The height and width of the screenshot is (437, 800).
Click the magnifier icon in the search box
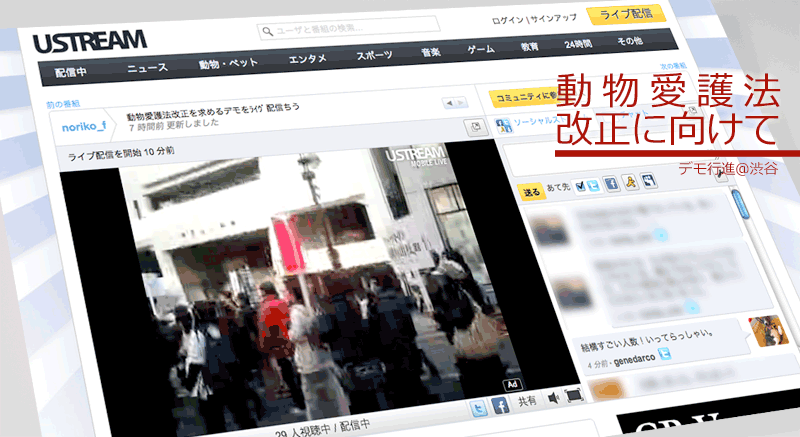click(x=267, y=32)
